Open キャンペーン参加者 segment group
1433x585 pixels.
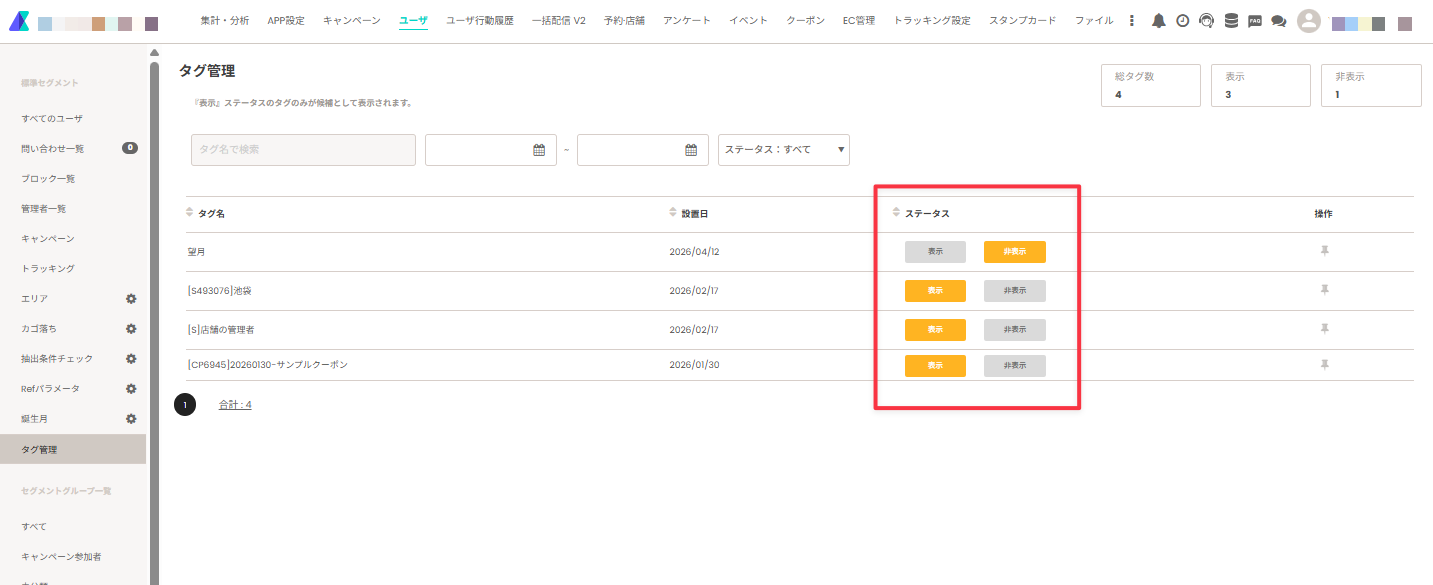[x=61, y=557]
